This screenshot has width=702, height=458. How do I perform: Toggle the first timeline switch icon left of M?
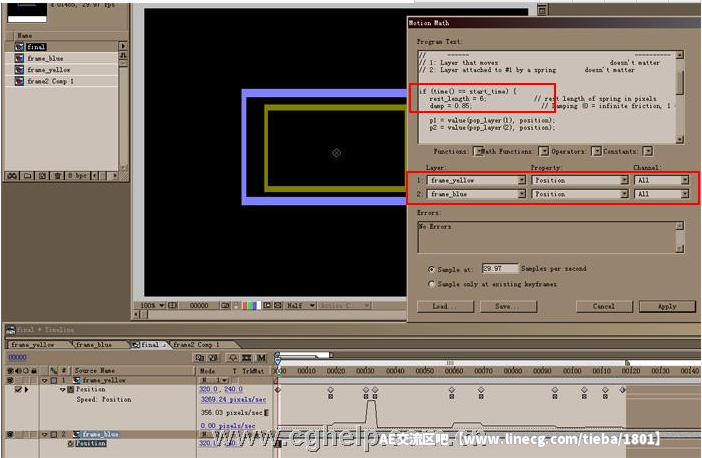click(x=199, y=358)
